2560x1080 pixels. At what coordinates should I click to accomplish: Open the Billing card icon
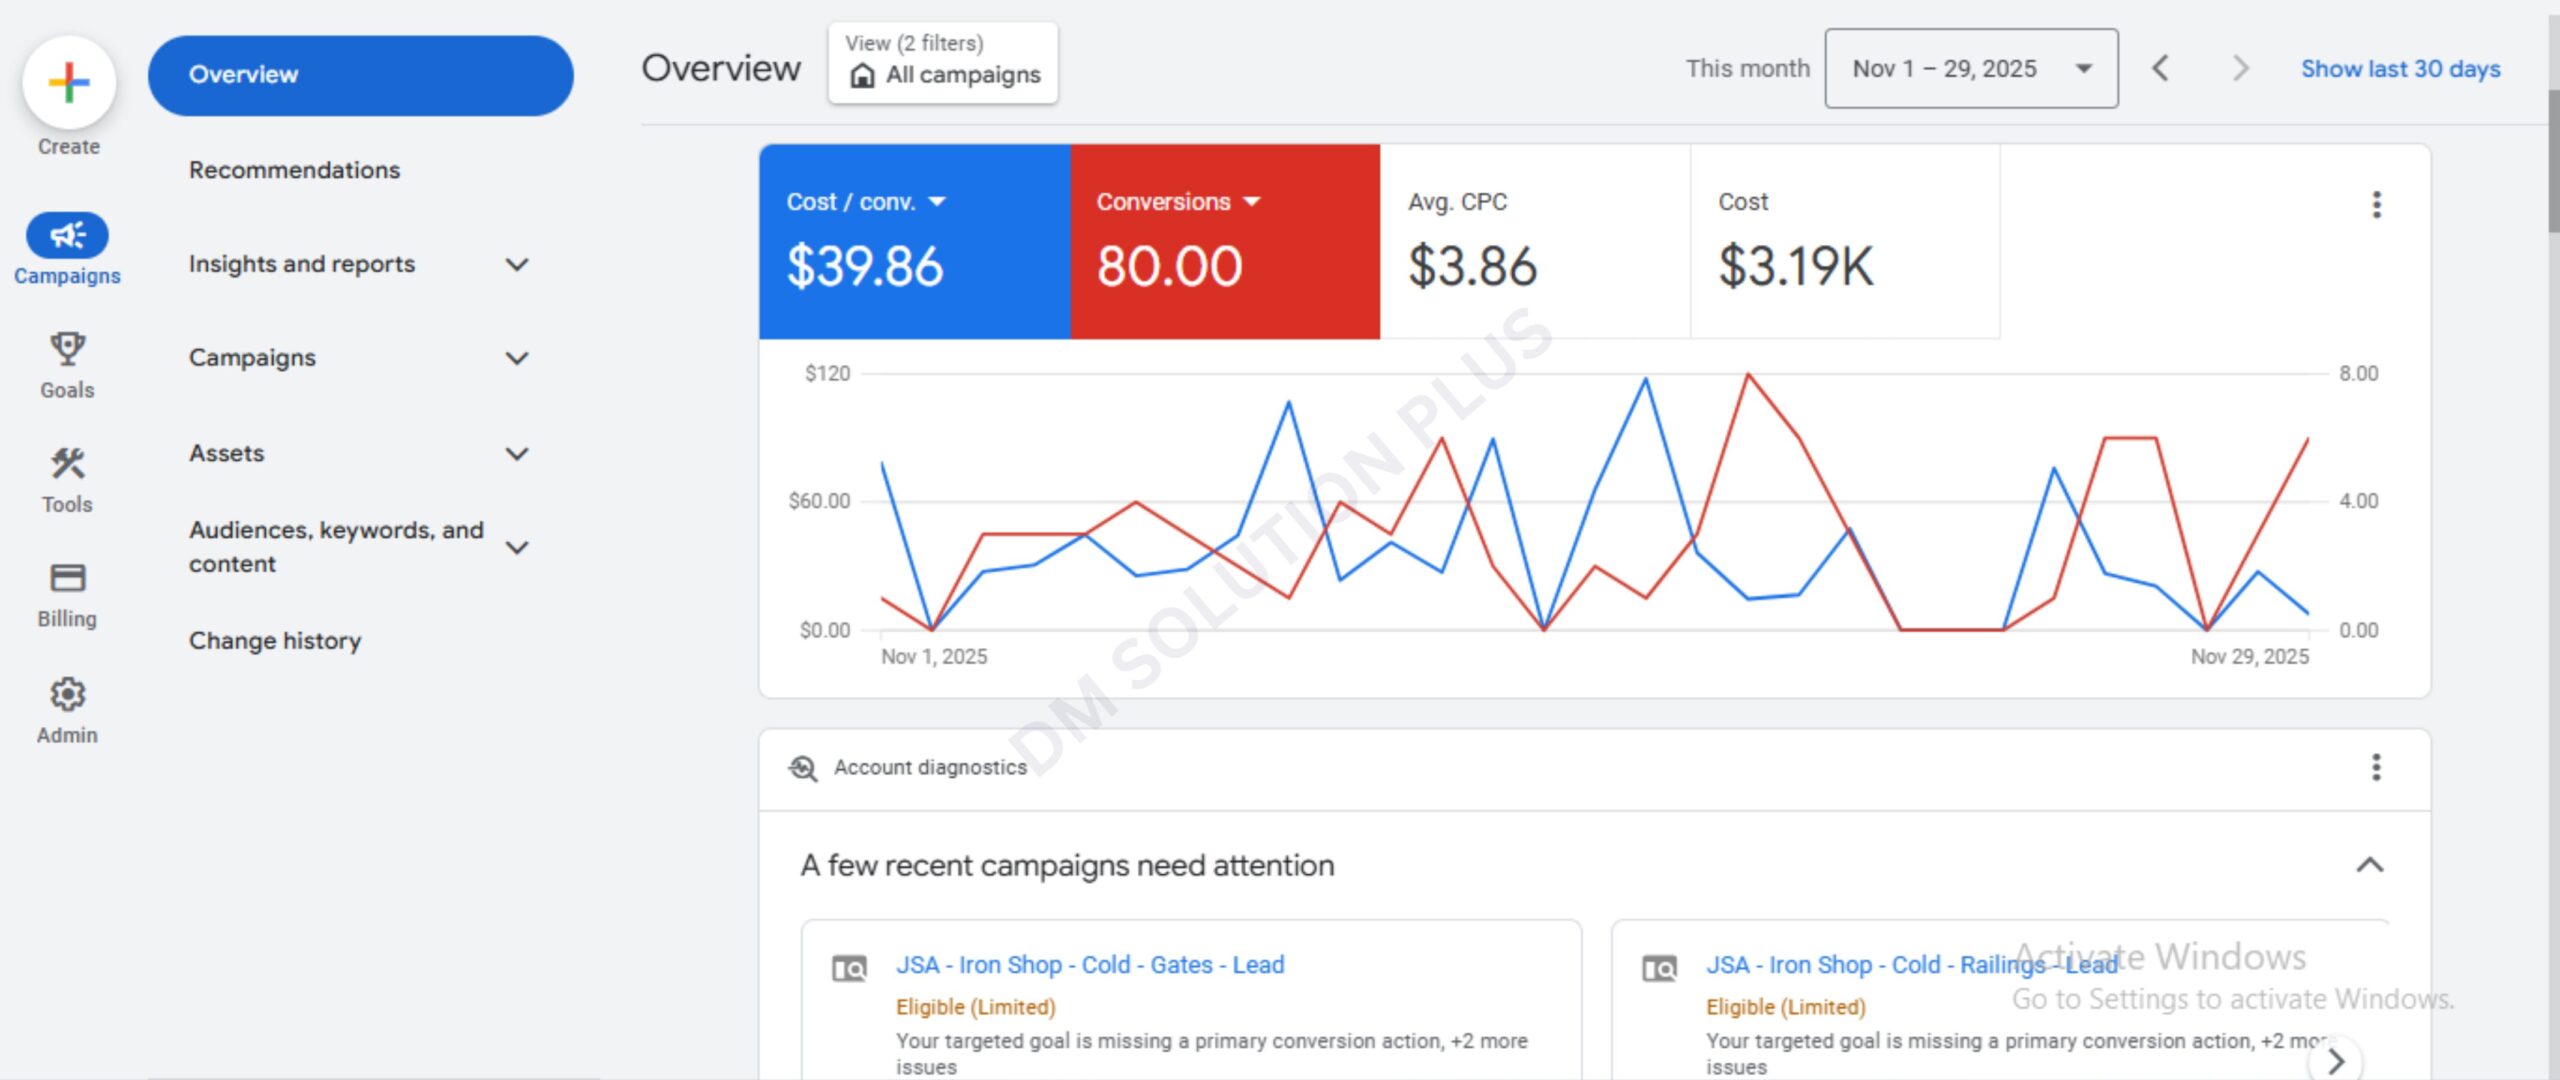pyautogui.click(x=67, y=578)
